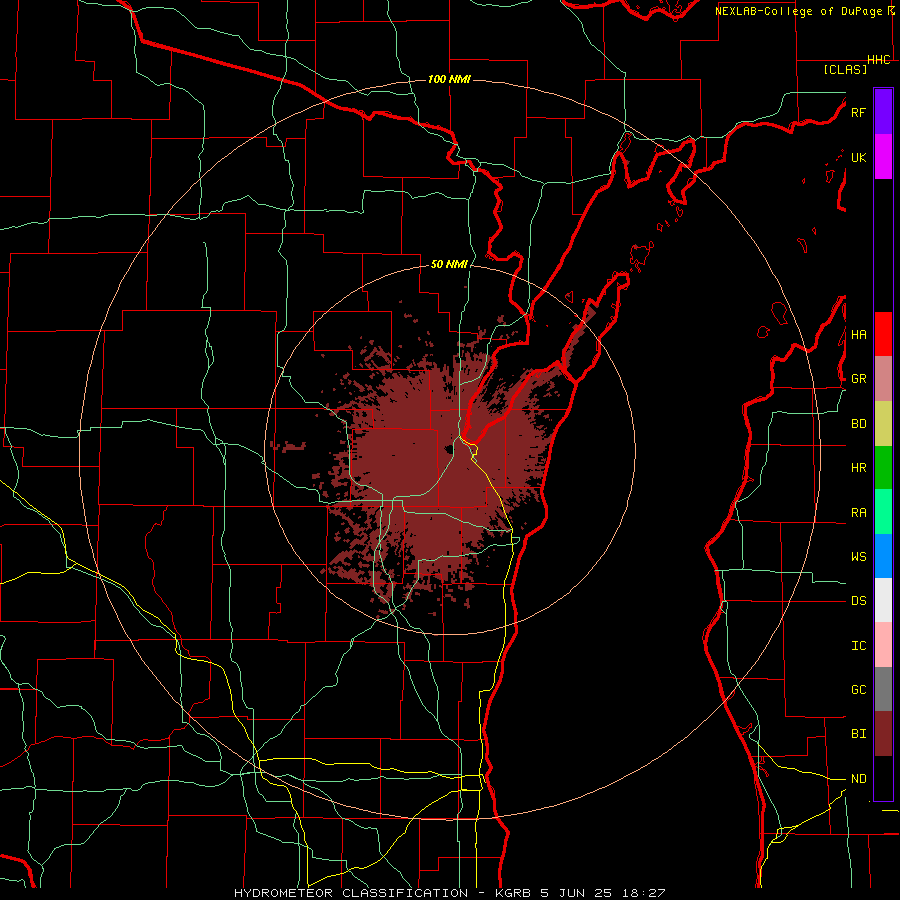Click the HYDROMETEOR CLASSIFICATION caption

tap(351, 893)
